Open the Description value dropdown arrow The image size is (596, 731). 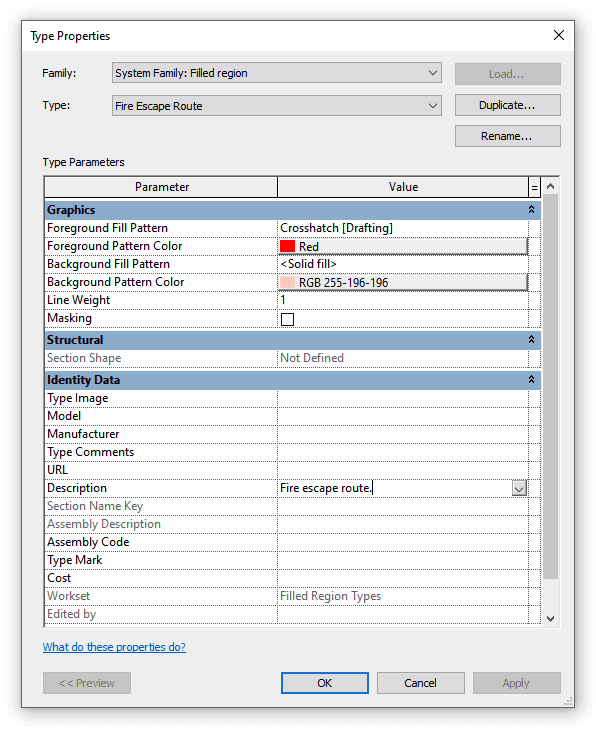[x=519, y=488]
